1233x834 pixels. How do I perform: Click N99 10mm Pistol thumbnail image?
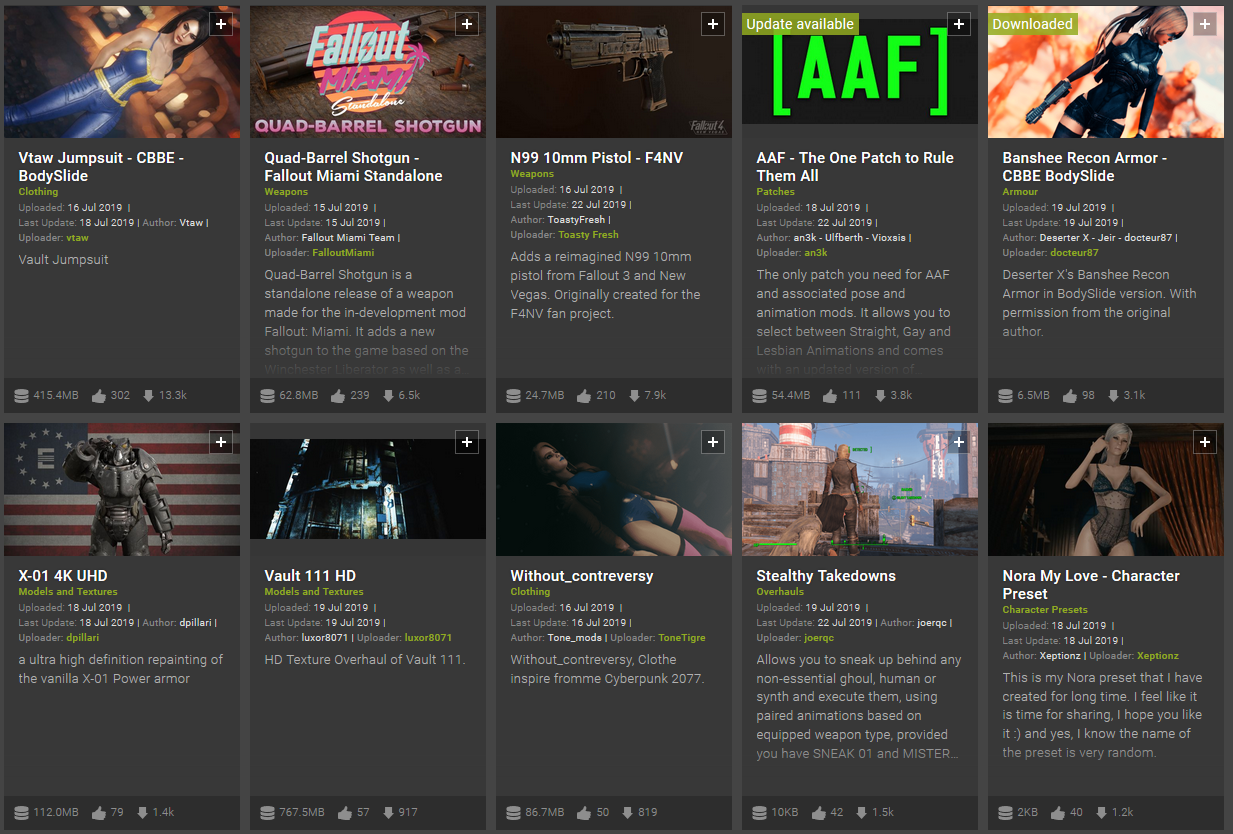pyautogui.click(x=614, y=72)
